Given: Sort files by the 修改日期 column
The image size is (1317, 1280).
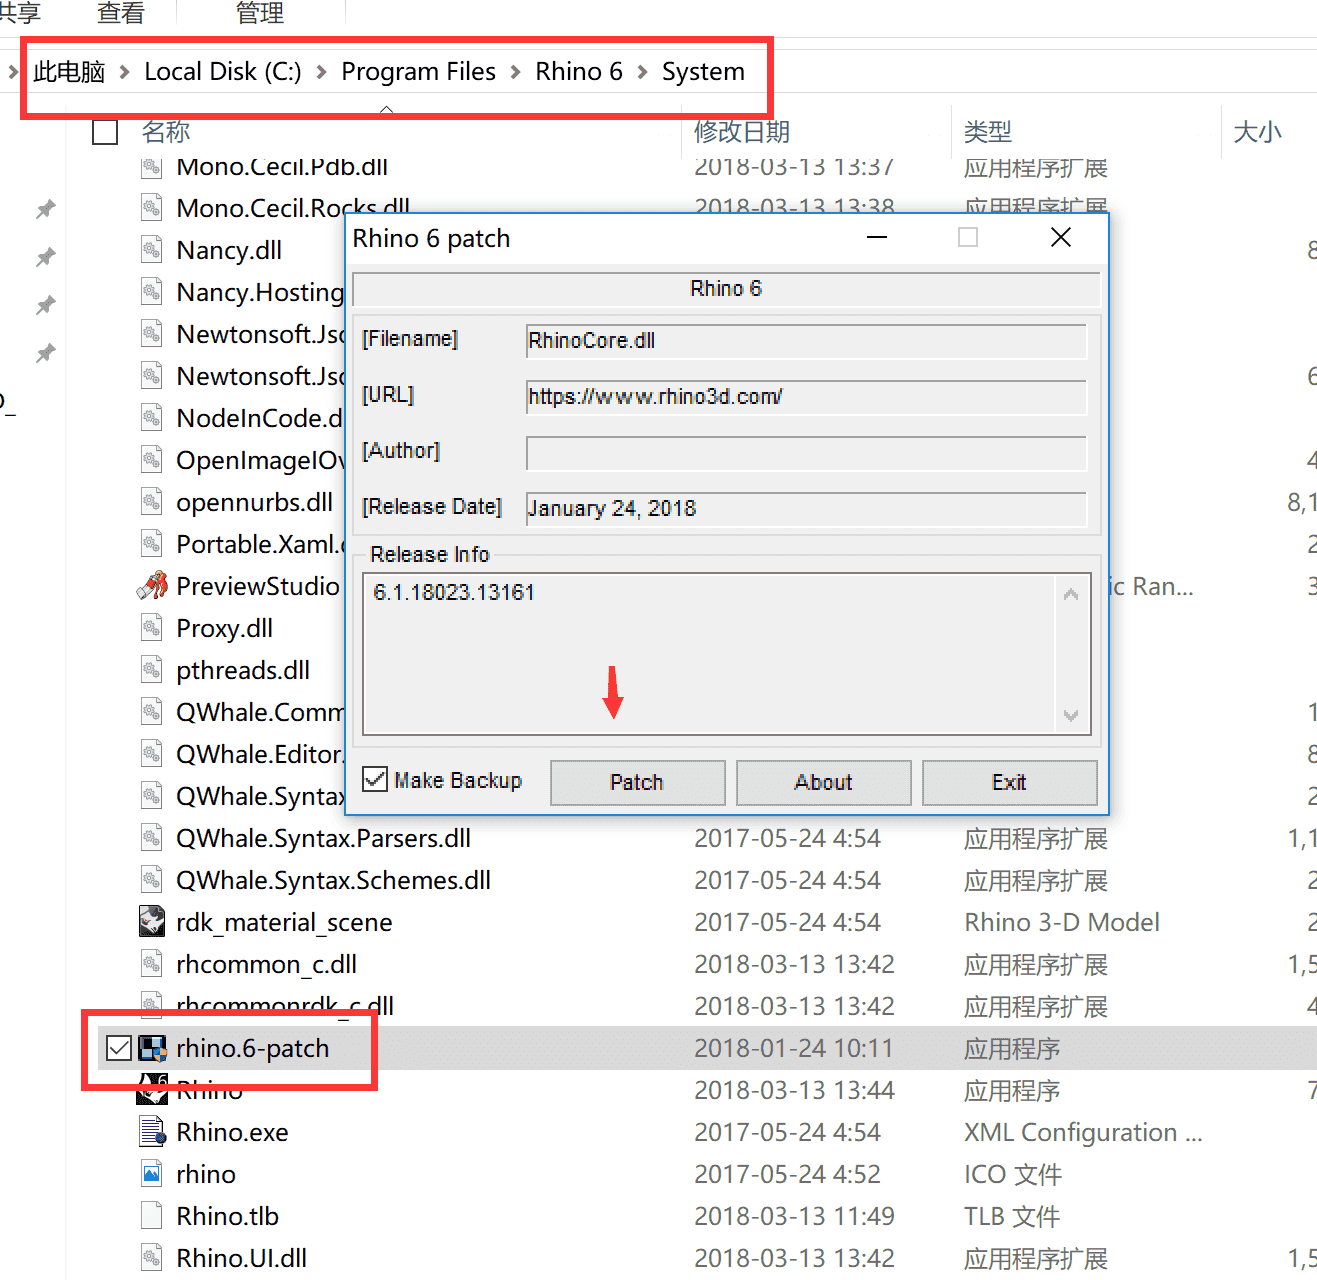Looking at the screenshot, I should pos(742,132).
